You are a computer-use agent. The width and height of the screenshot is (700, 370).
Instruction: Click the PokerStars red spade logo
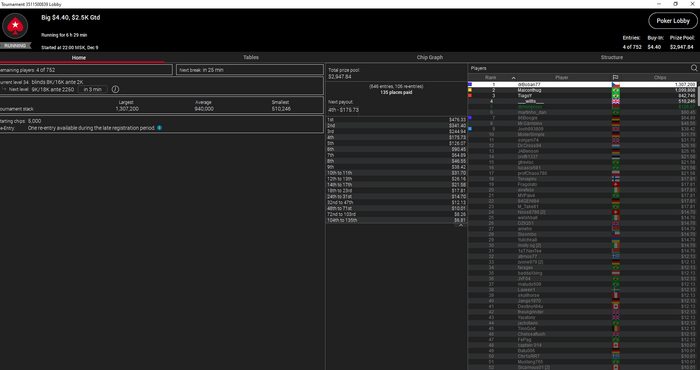(x=15, y=26)
